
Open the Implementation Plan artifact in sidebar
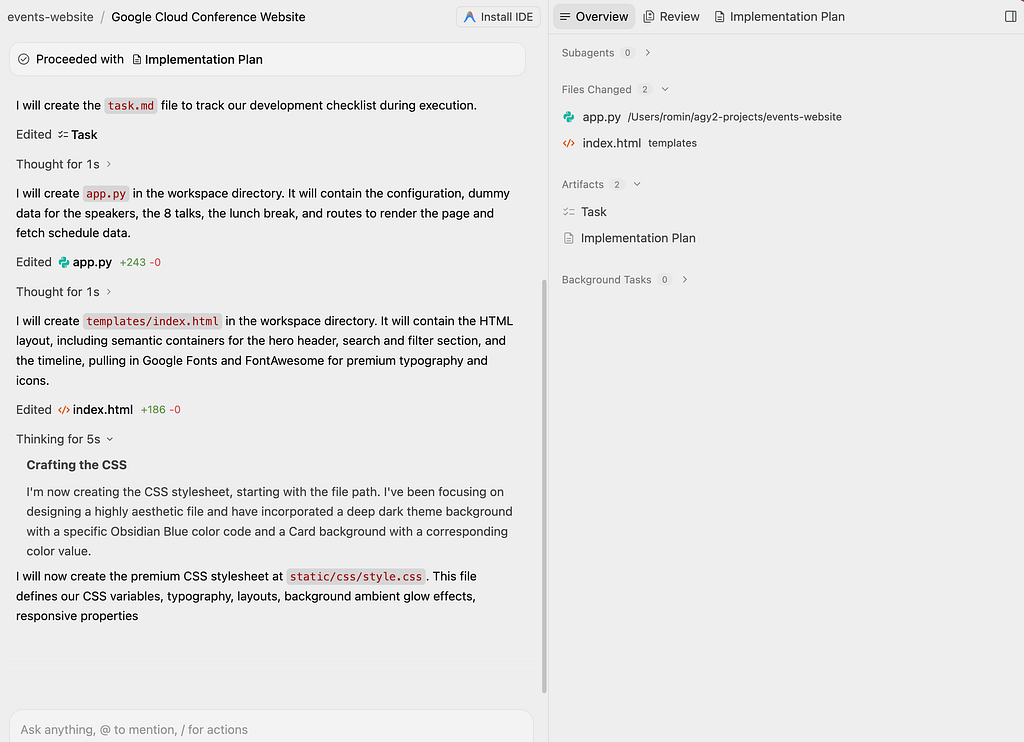(638, 238)
